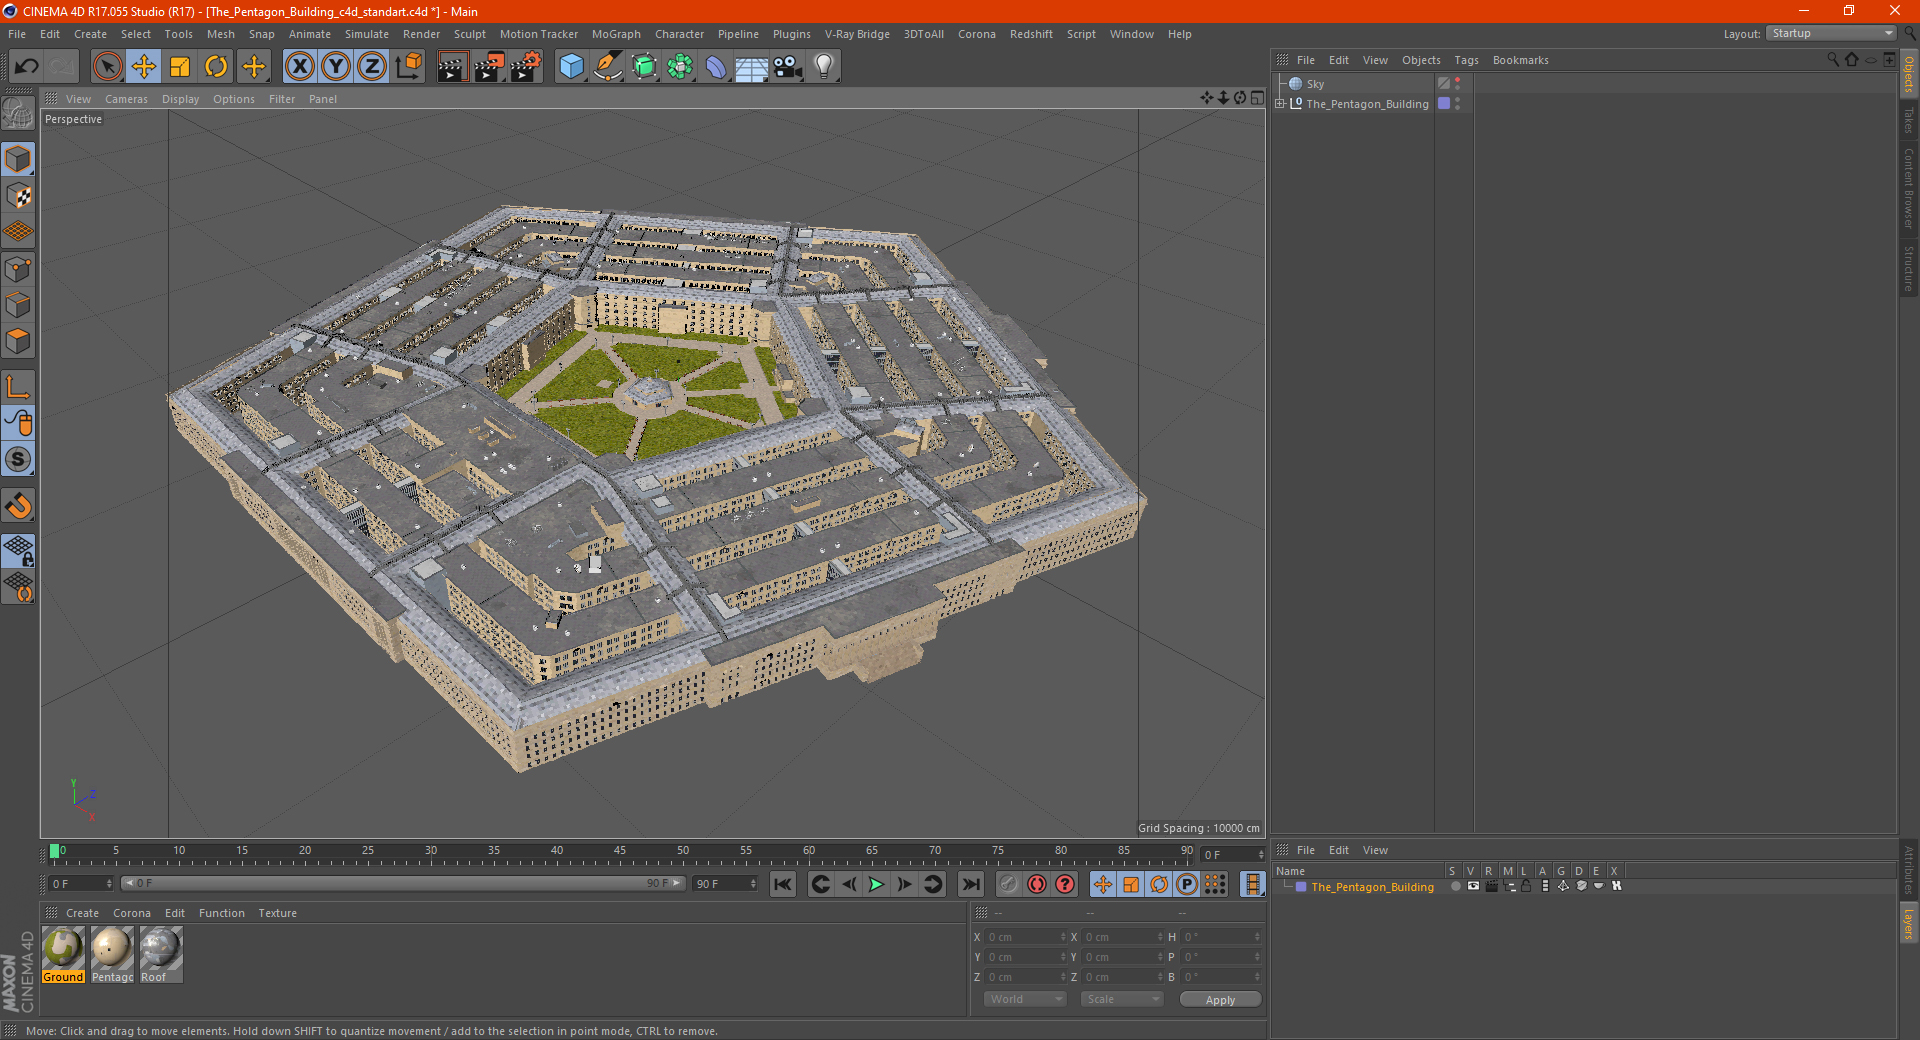This screenshot has height=1040, width=1920.
Task: Open the Simulate menu
Action: (367, 34)
